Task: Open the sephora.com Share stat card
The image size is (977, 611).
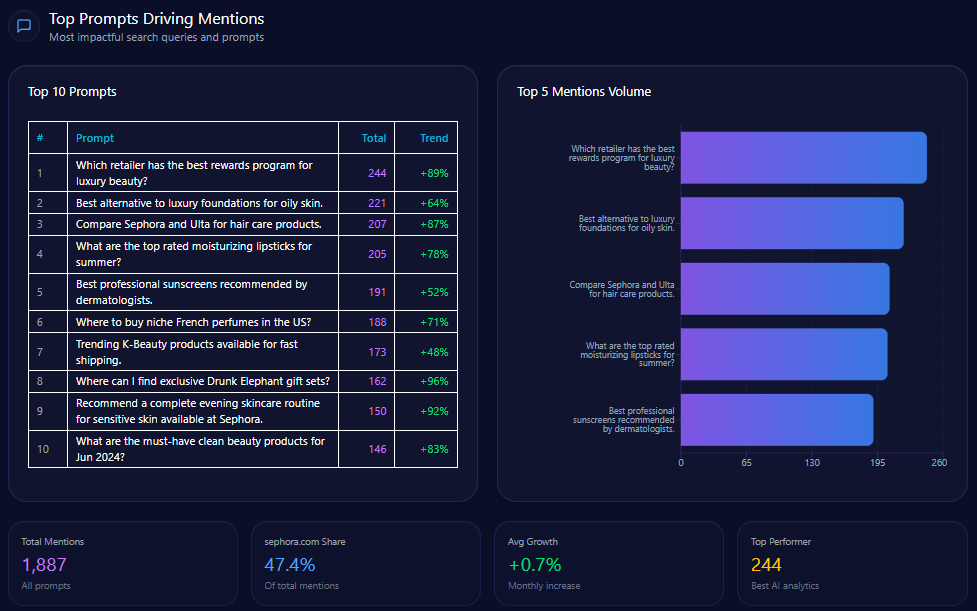Action: coord(366,564)
